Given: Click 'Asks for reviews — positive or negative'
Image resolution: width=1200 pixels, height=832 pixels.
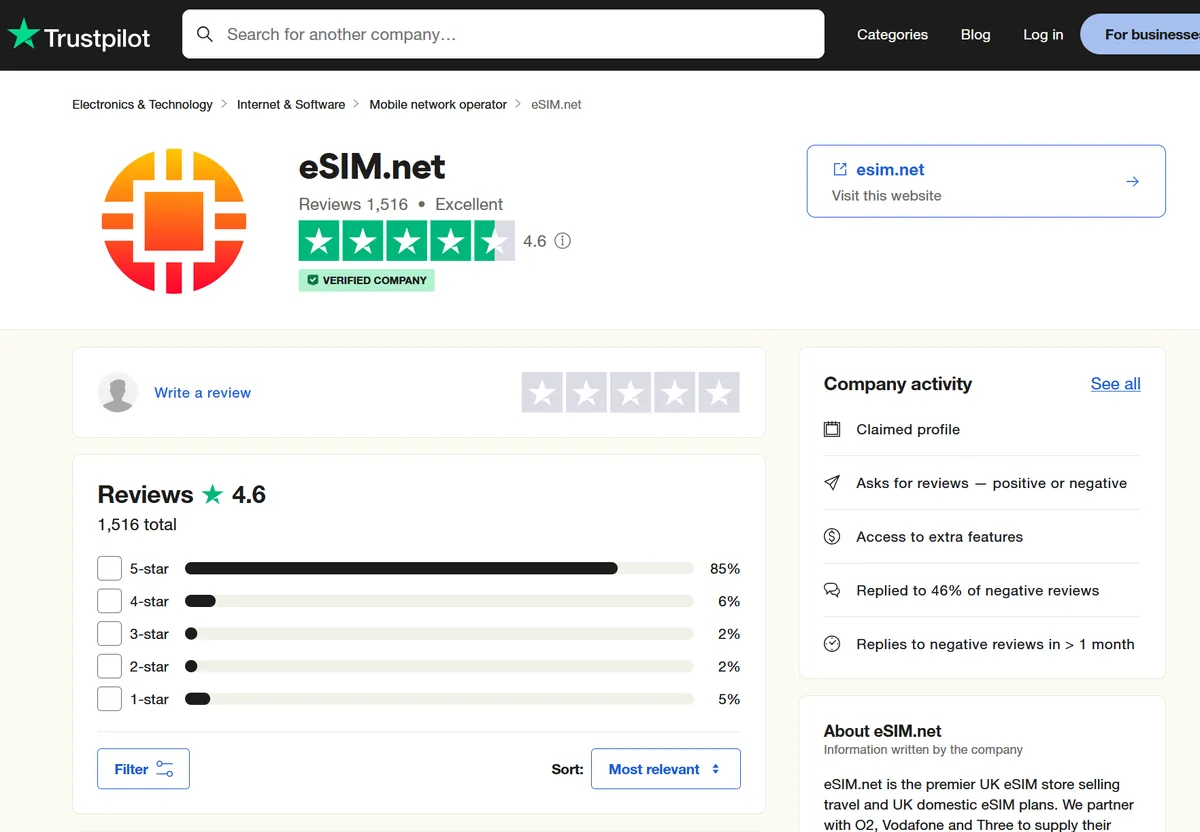Looking at the screenshot, I should 991,483.
